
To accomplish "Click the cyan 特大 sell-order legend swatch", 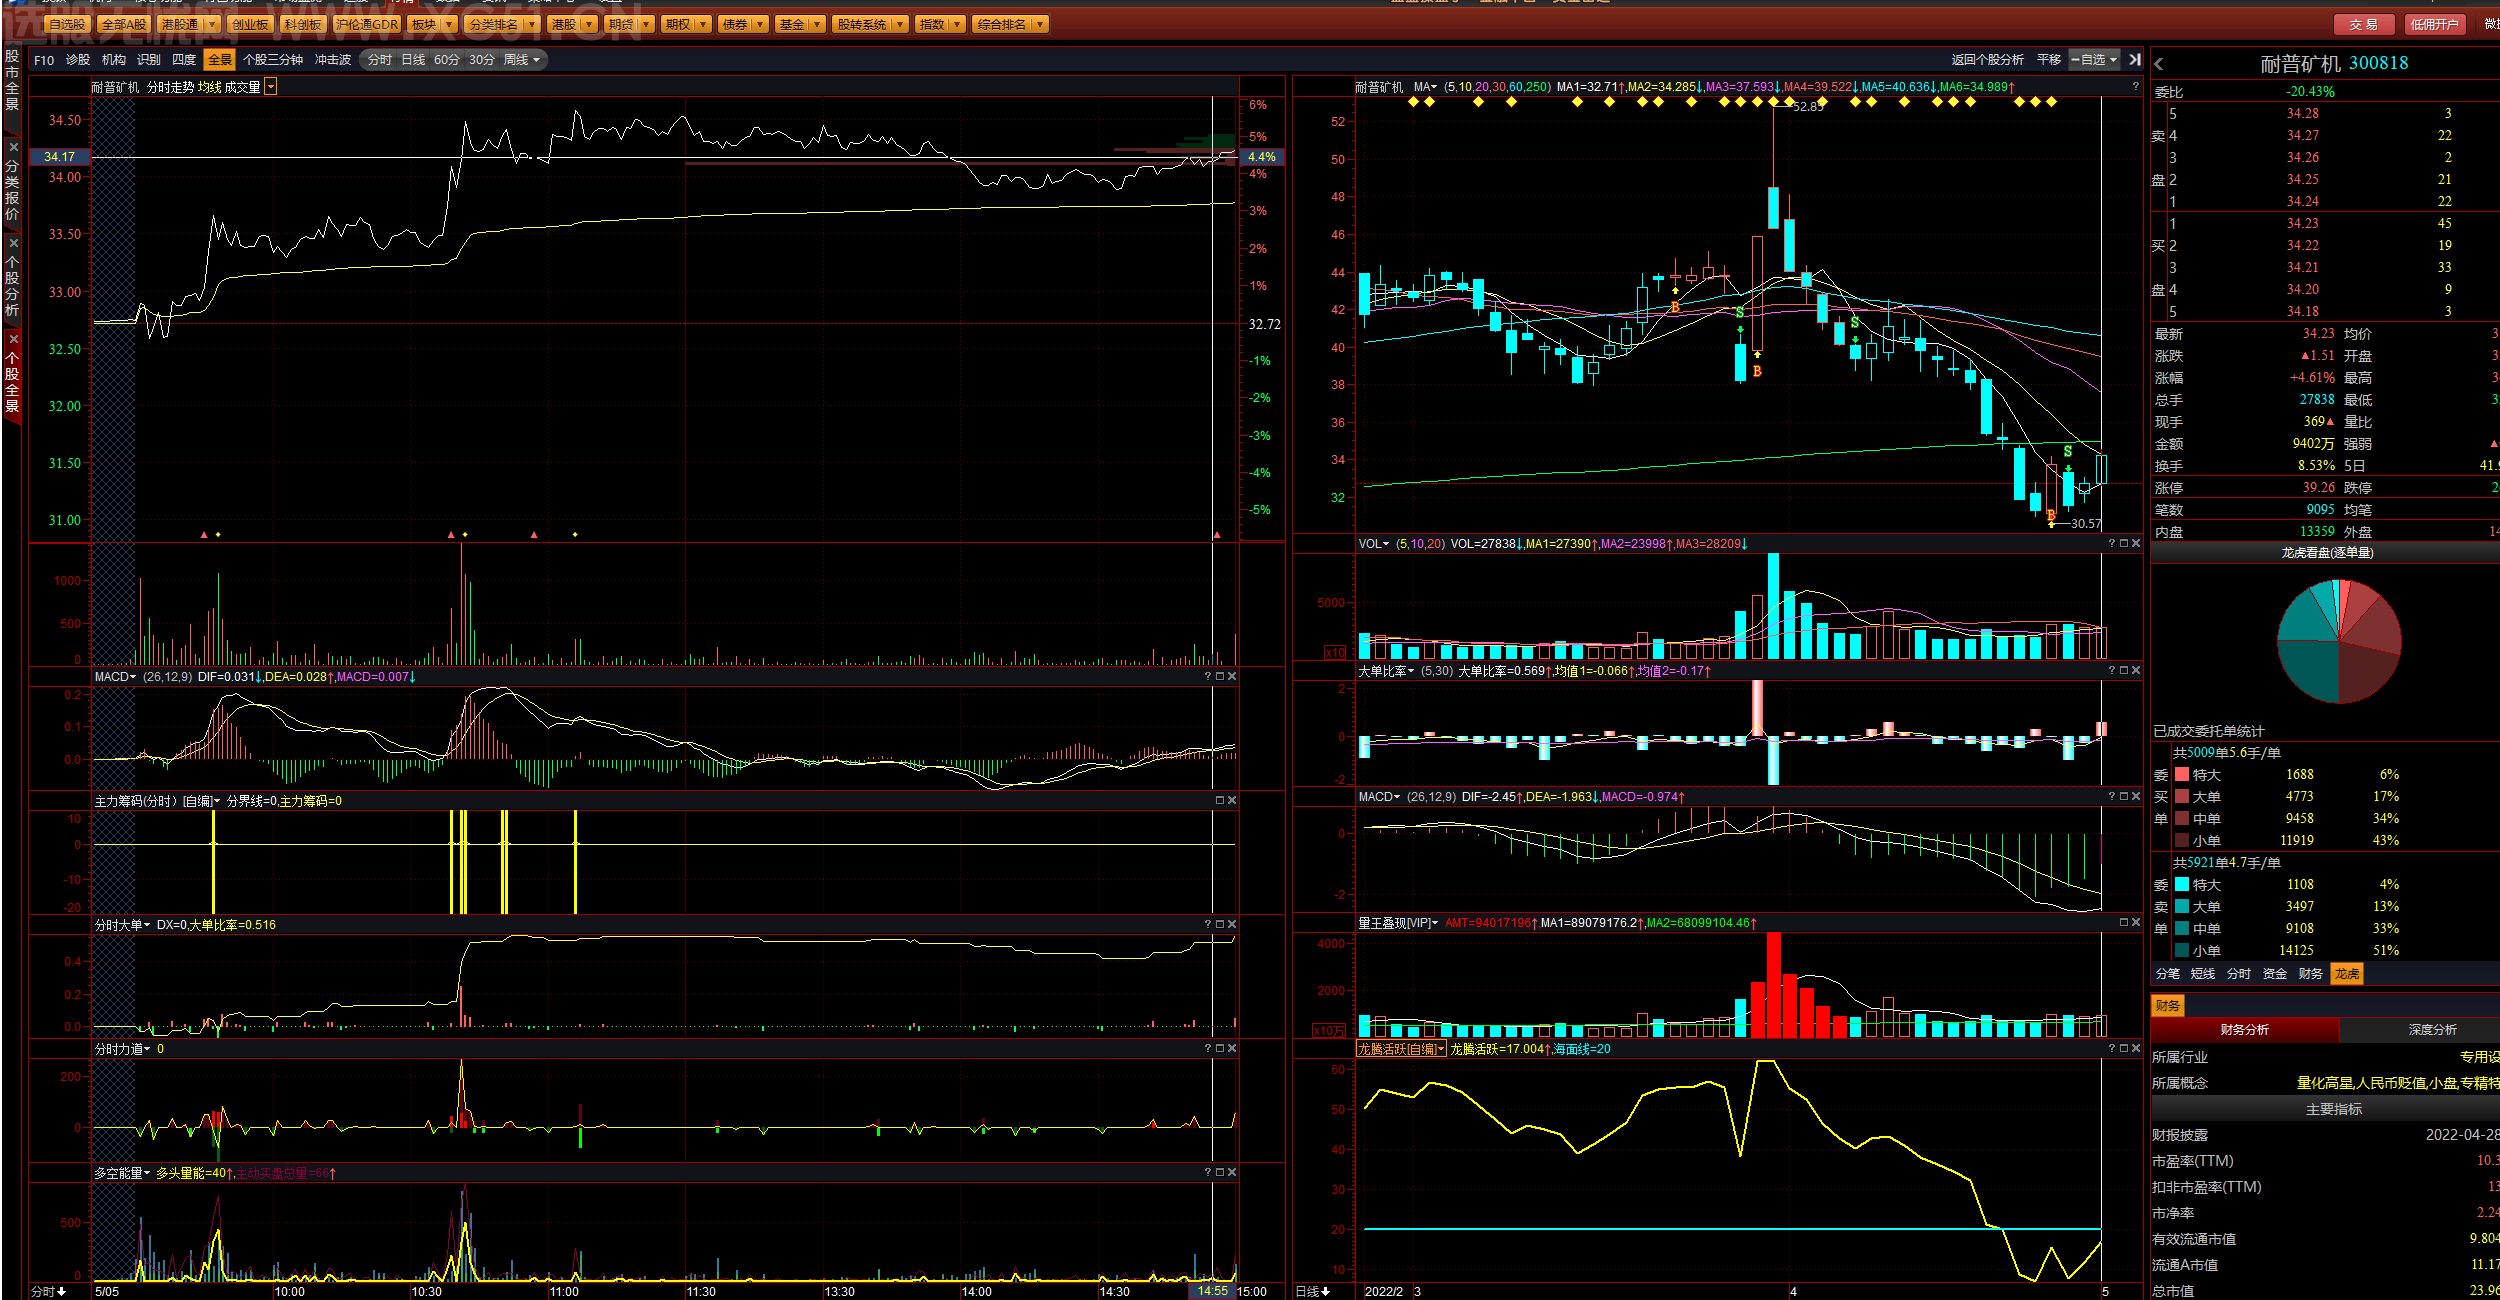I will (2182, 885).
